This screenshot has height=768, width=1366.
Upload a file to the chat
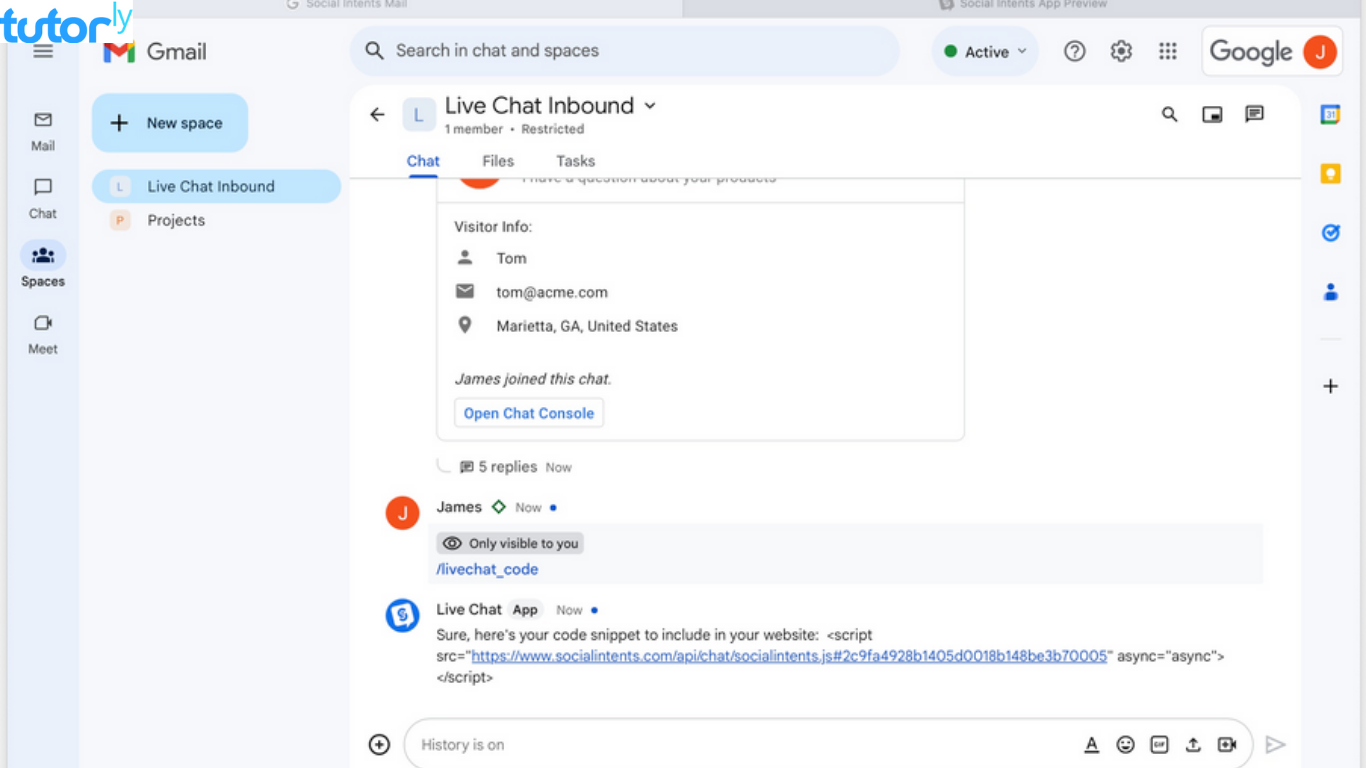point(1193,744)
